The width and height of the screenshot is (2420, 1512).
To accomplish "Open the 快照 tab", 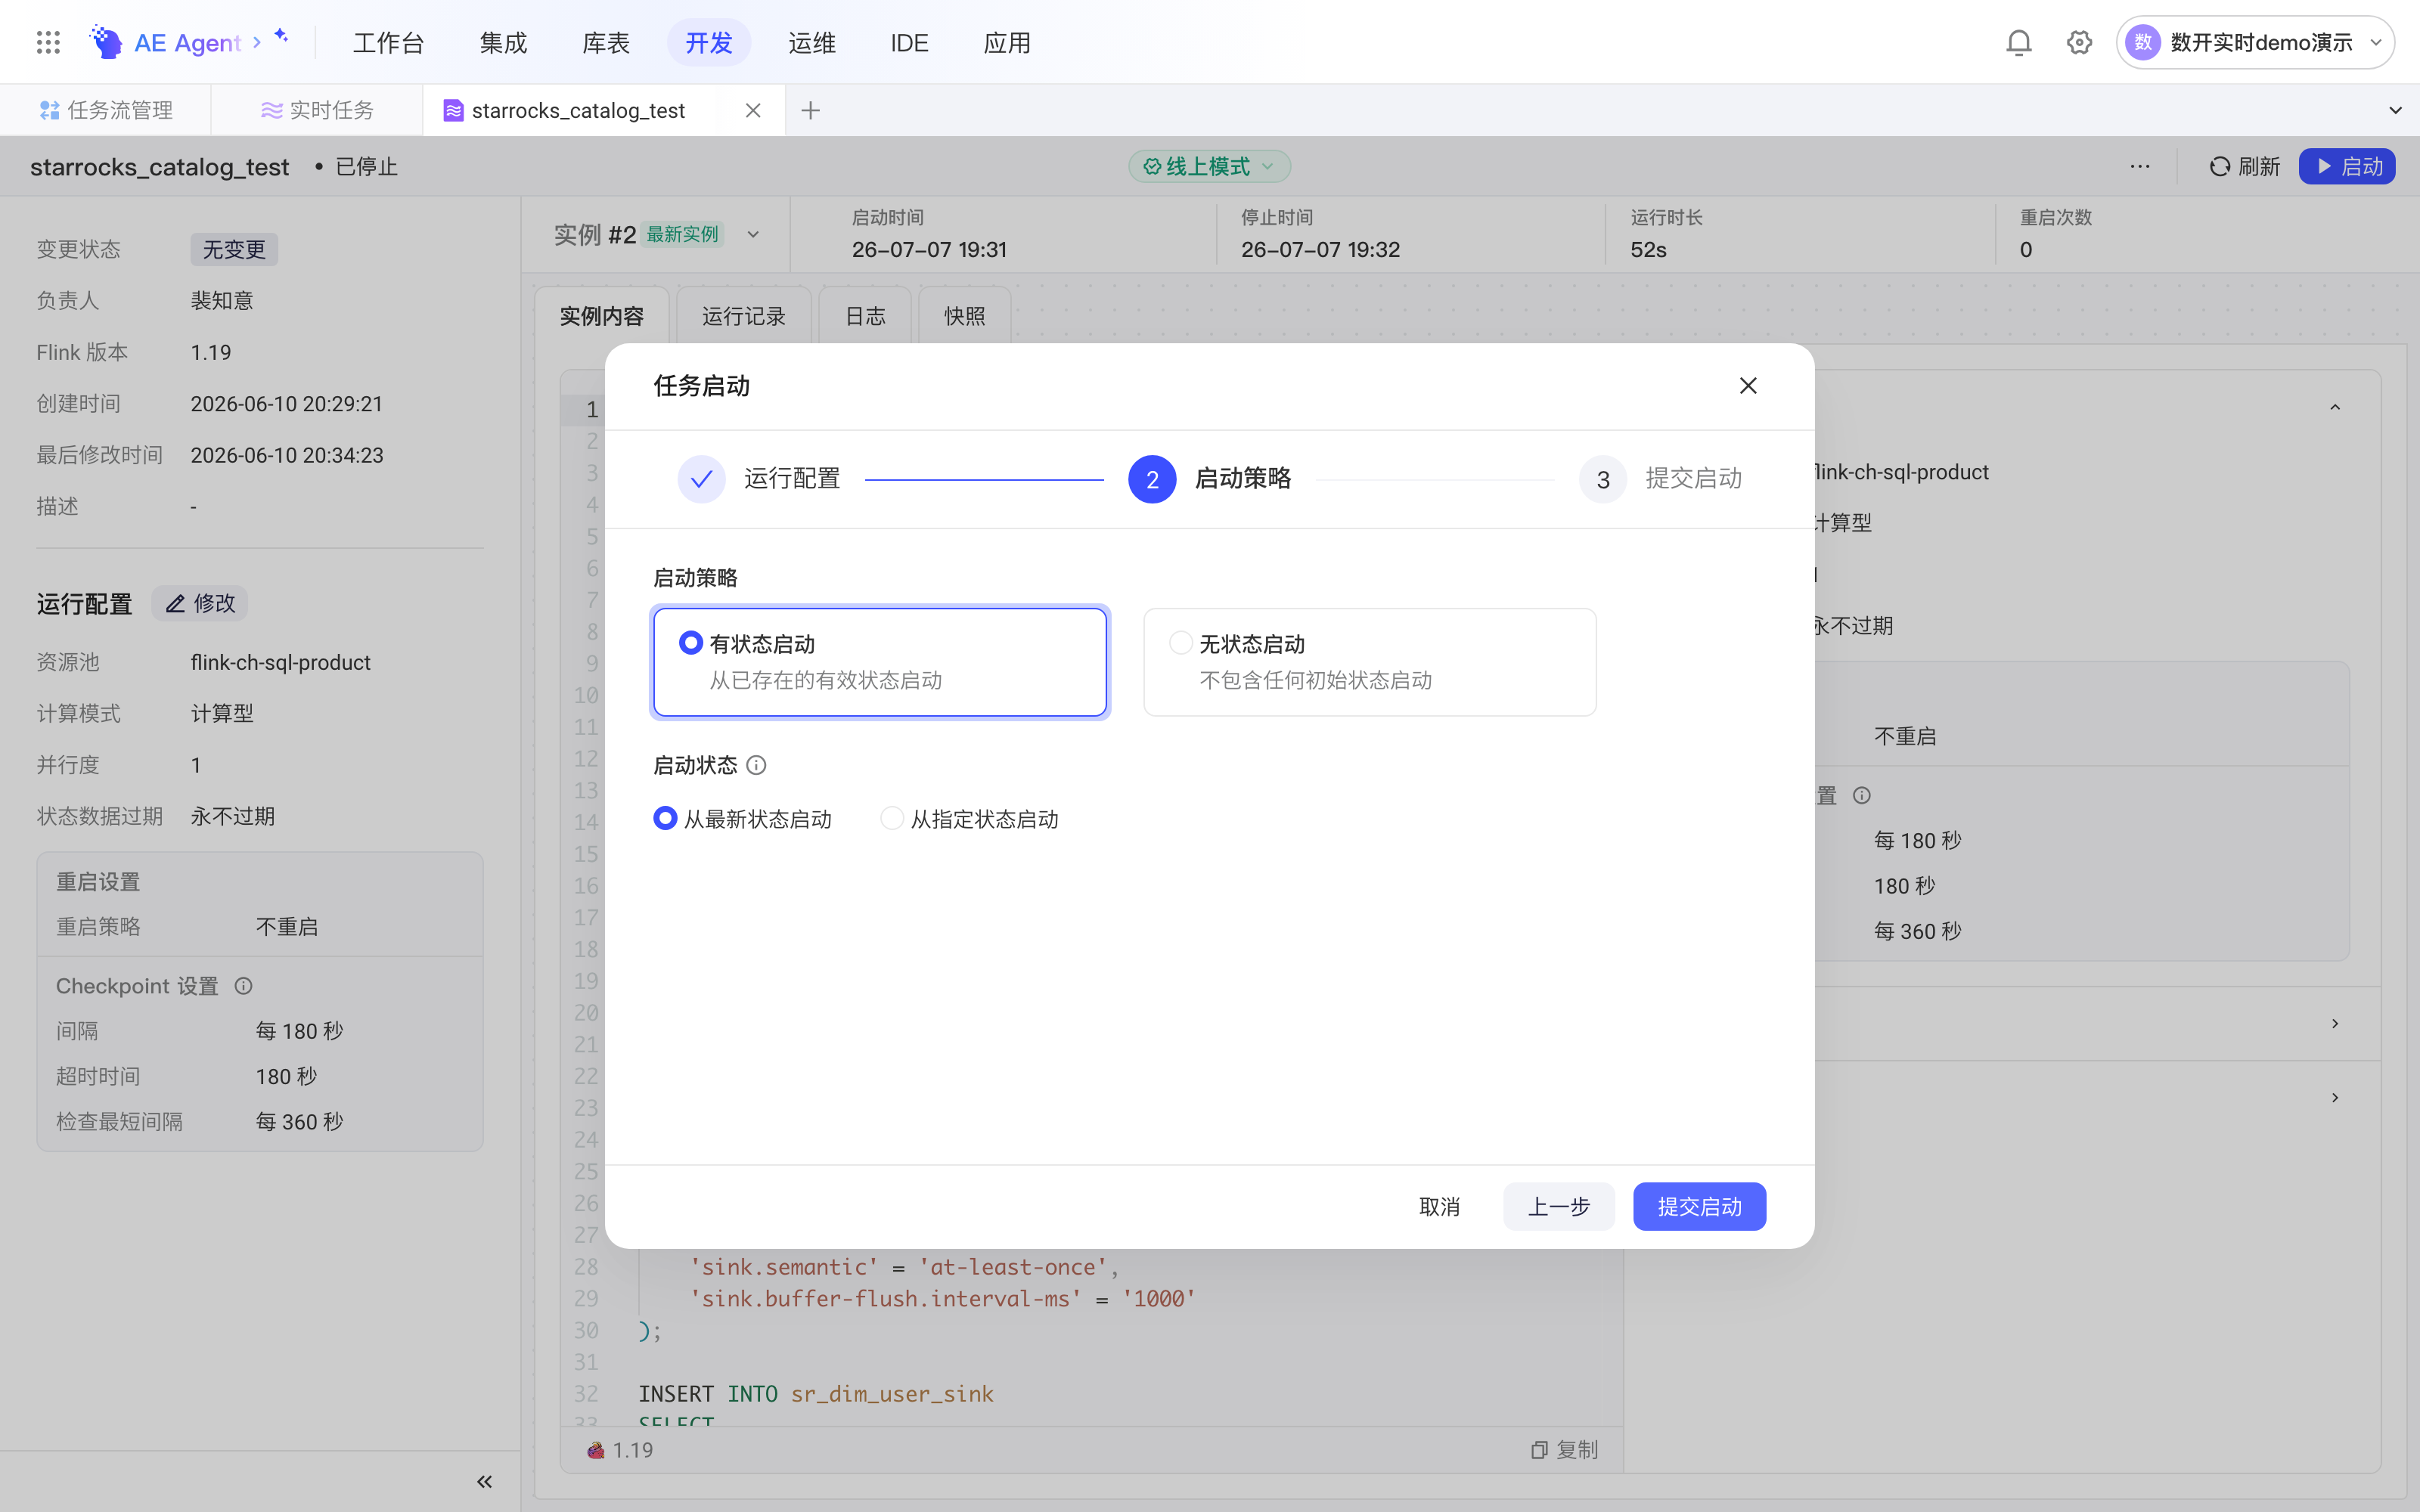I will (x=964, y=316).
